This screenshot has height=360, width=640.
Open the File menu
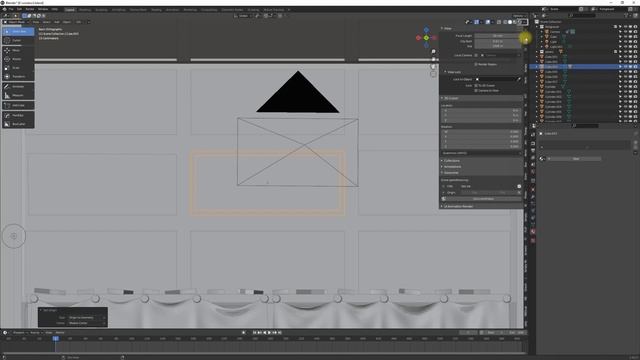point(11,9)
